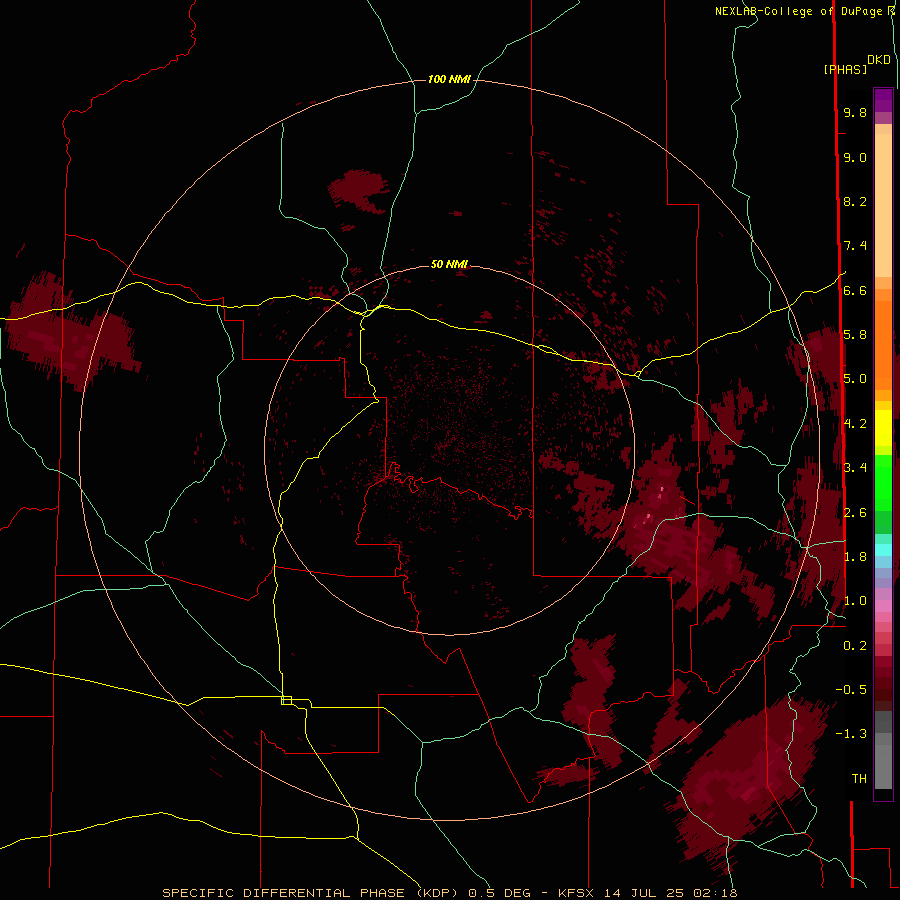Select the 2.6 scale value
Image resolution: width=900 pixels, height=900 pixels.
coord(855,513)
